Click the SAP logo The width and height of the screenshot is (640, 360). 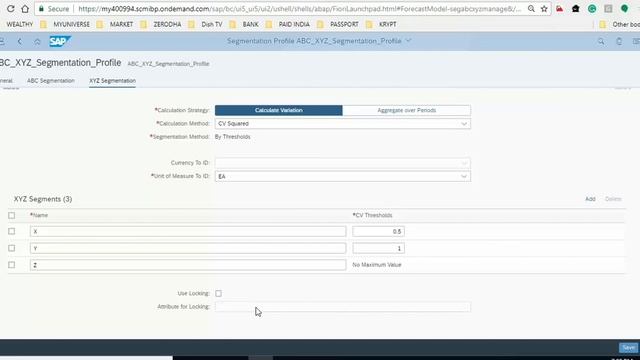(x=60, y=41)
